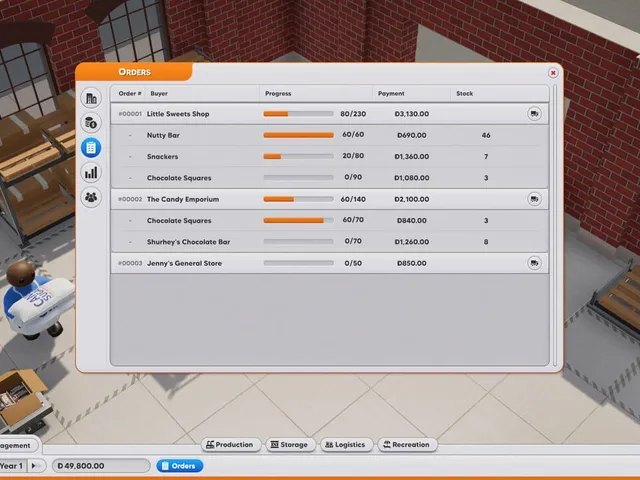The image size is (640, 480).
Task: Click the 0/50 progress count
Action: (x=353, y=263)
